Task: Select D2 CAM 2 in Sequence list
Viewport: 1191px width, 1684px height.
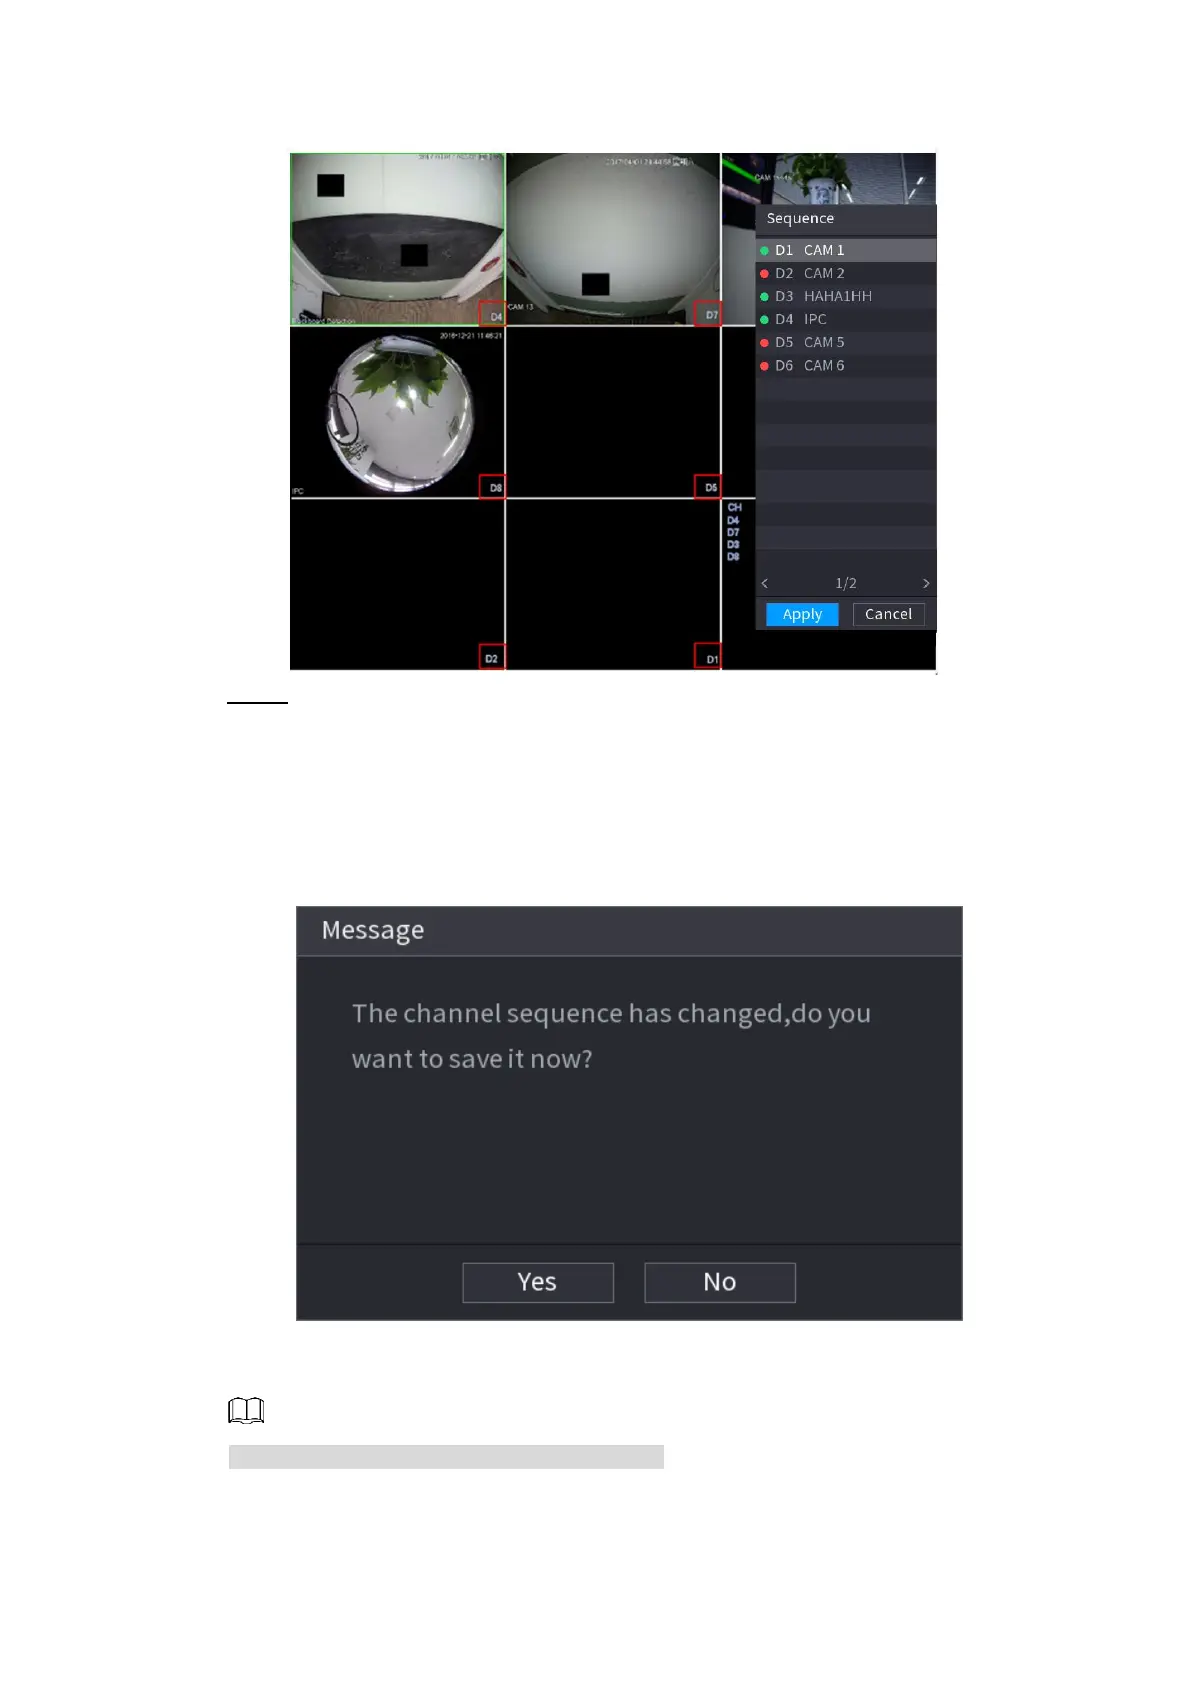Action: pyautogui.click(x=846, y=273)
